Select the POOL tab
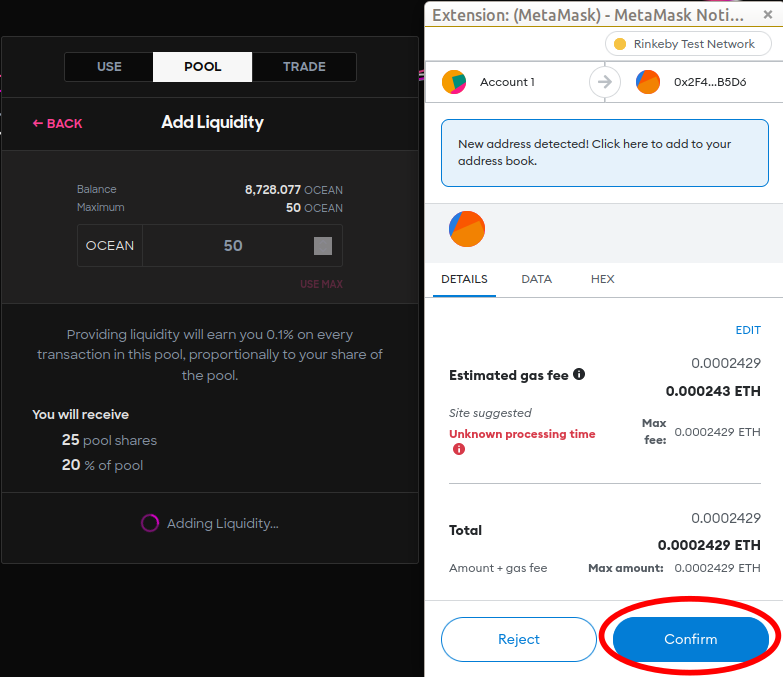783x677 pixels. point(202,66)
